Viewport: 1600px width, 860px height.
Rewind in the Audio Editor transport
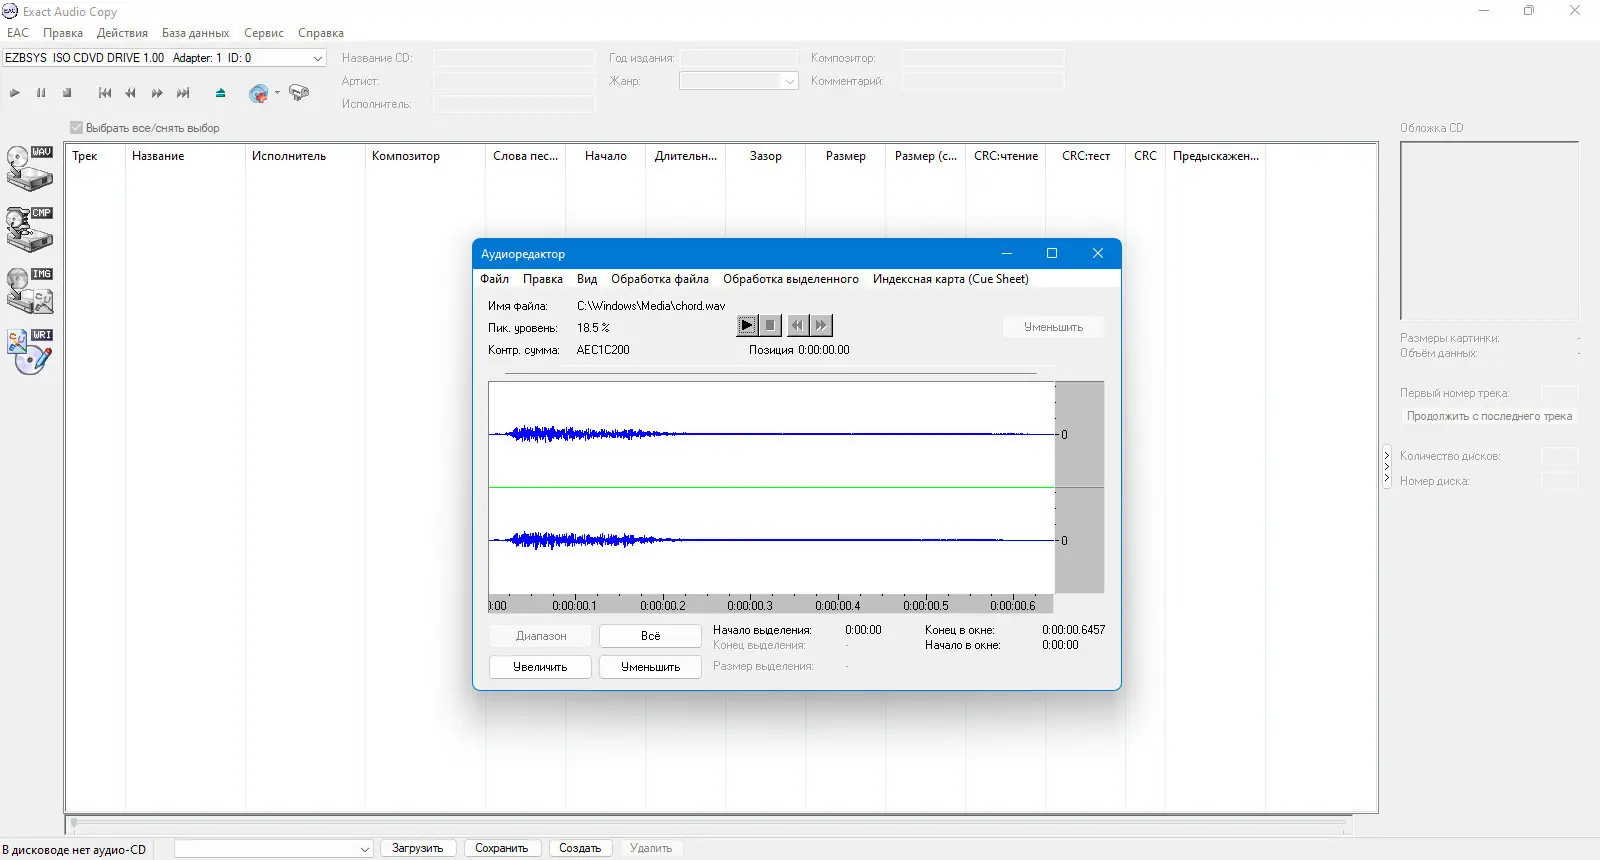[x=797, y=325]
